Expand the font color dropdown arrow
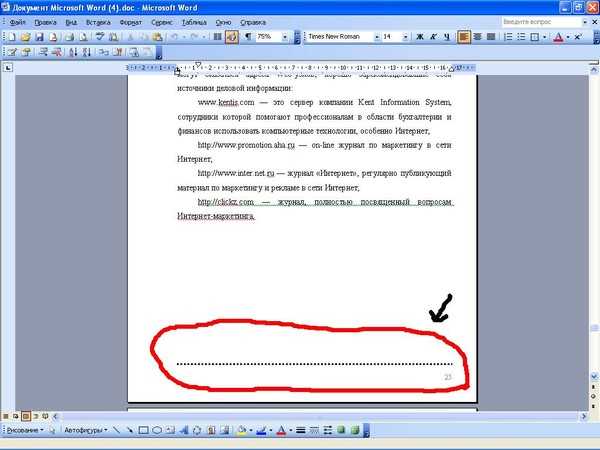The image size is (600, 450). click(x=568, y=37)
